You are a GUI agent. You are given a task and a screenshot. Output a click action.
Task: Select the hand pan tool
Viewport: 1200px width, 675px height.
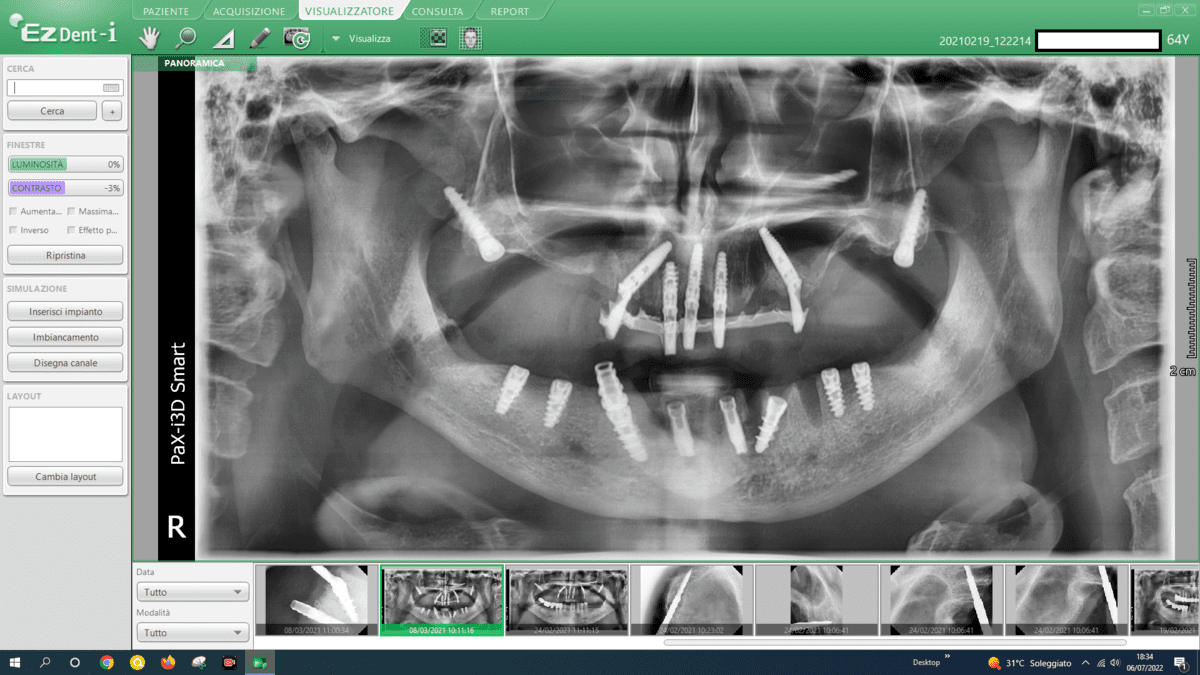(x=149, y=38)
